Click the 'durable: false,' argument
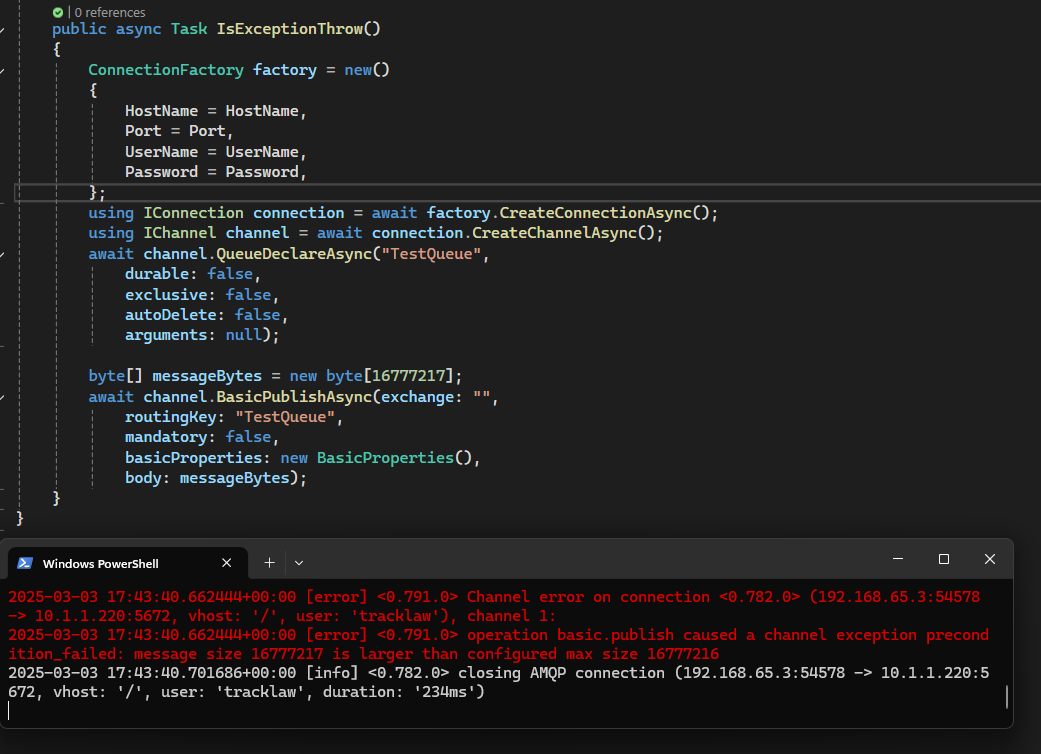This screenshot has height=754, width=1041. (193, 273)
